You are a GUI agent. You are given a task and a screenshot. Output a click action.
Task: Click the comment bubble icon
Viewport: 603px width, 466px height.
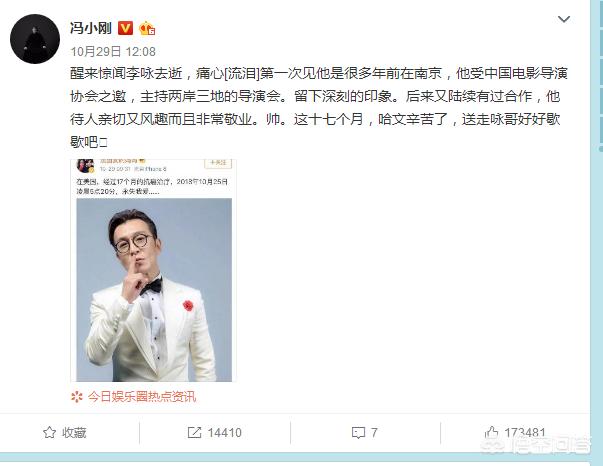pos(358,433)
